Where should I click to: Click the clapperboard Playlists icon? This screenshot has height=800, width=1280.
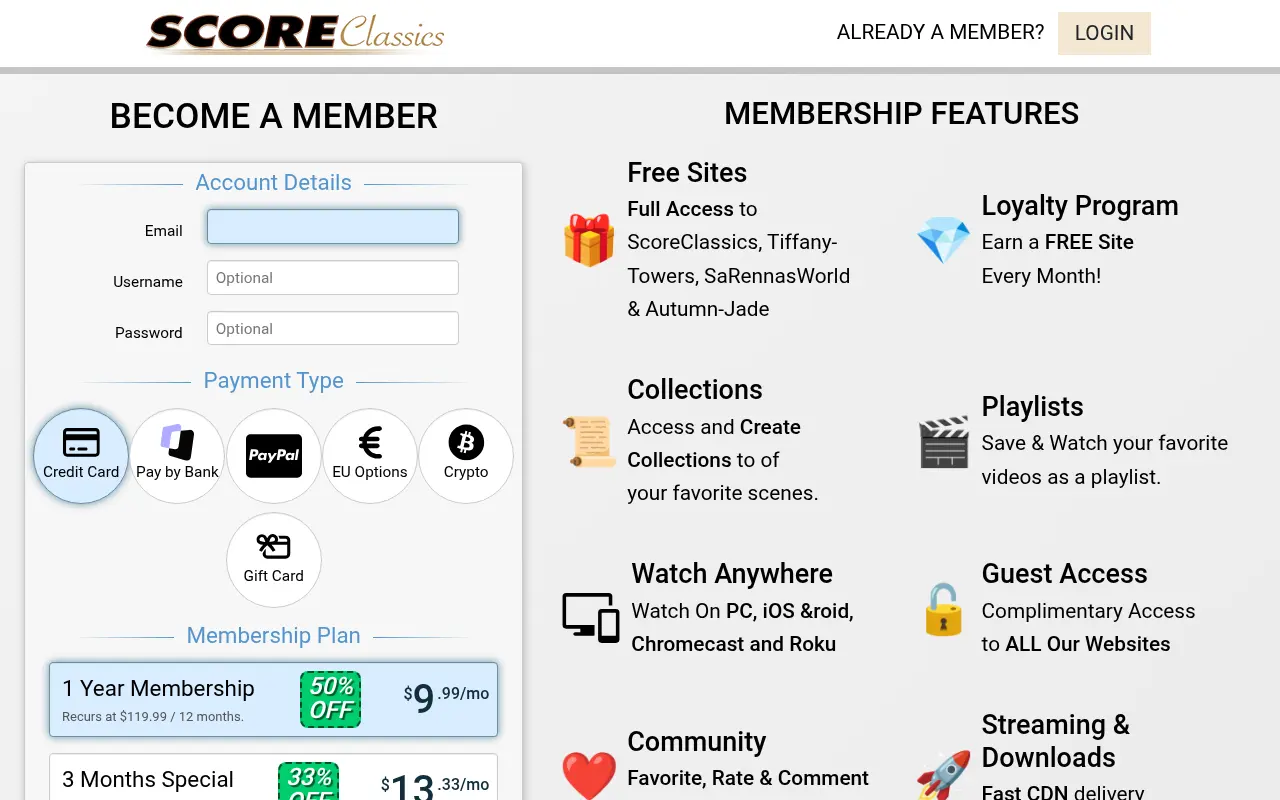[943, 442]
